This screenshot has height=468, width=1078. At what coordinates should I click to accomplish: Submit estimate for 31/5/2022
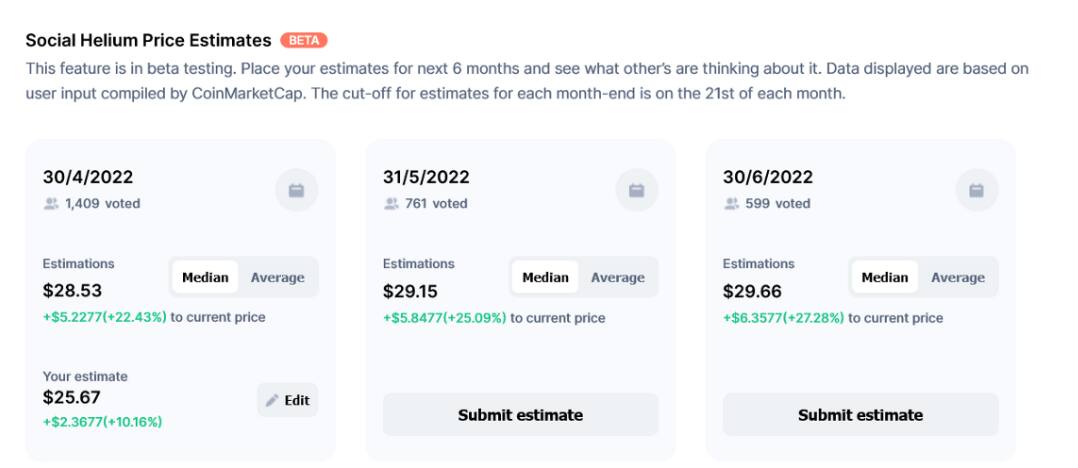coord(520,415)
